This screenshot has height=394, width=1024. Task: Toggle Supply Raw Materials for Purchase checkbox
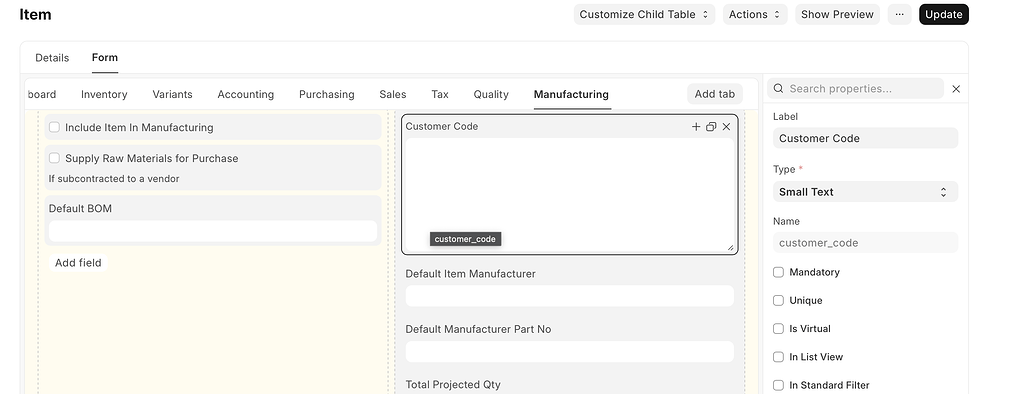54,158
